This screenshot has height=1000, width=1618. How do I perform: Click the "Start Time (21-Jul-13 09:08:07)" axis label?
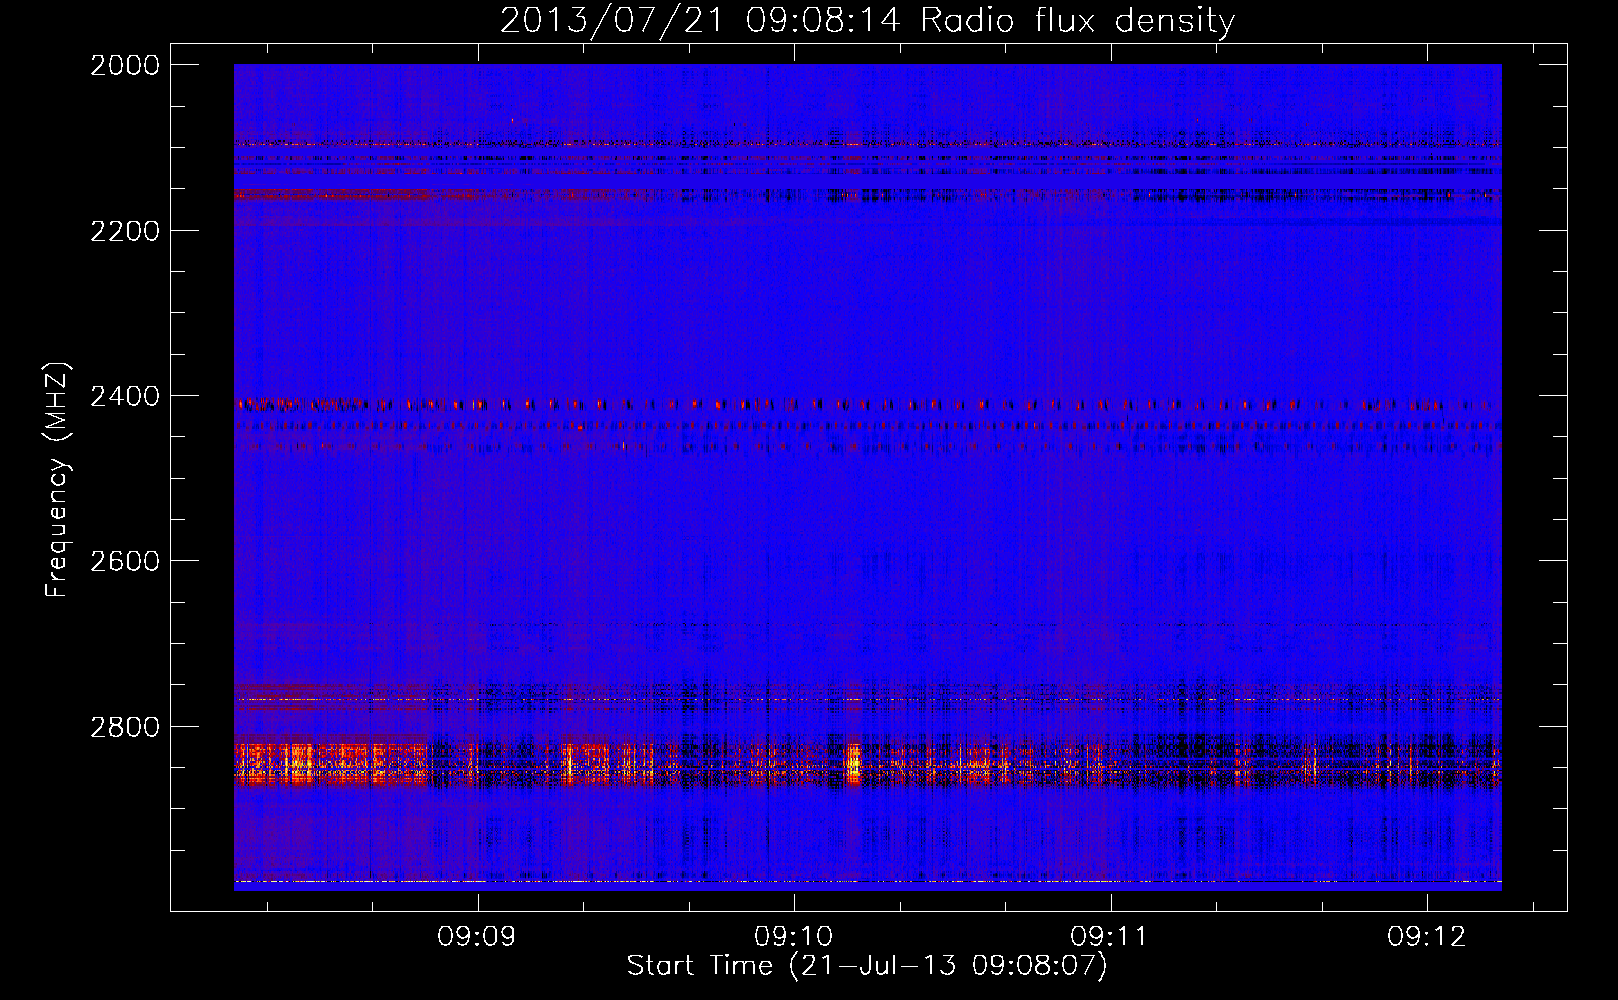[x=867, y=966]
